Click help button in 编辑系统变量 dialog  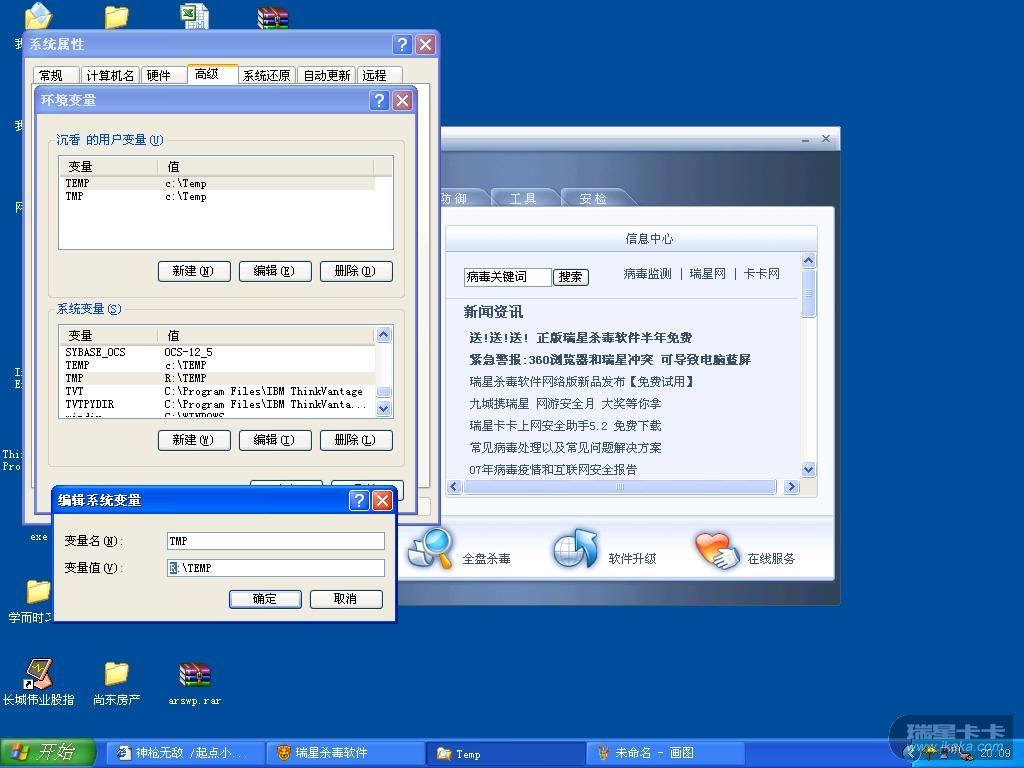click(x=359, y=500)
